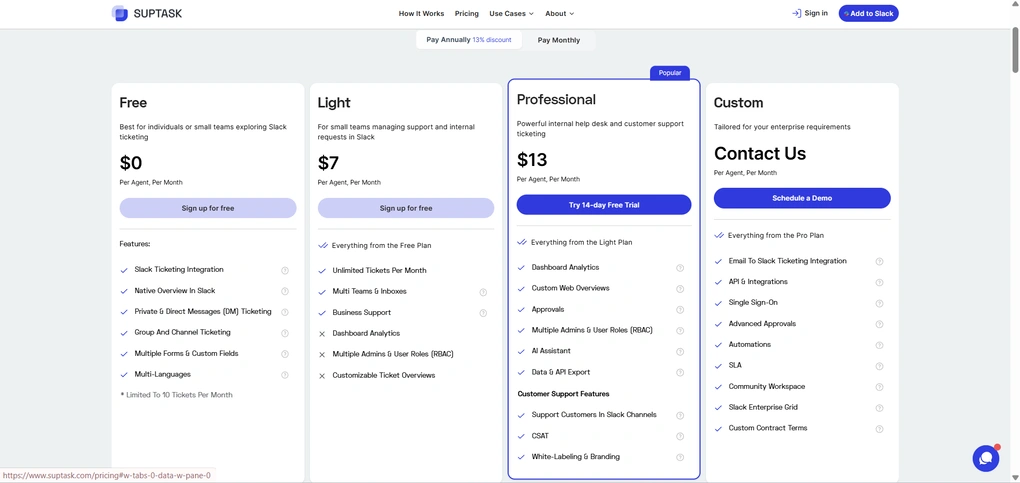Expand the About menu
This screenshot has width=1020, height=483.
coord(559,14)
